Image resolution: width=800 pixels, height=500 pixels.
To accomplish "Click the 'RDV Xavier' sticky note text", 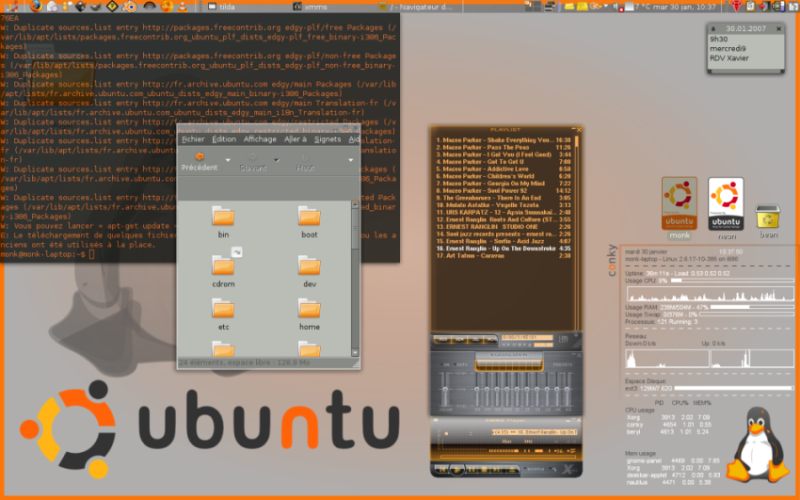I will point(729,58).
